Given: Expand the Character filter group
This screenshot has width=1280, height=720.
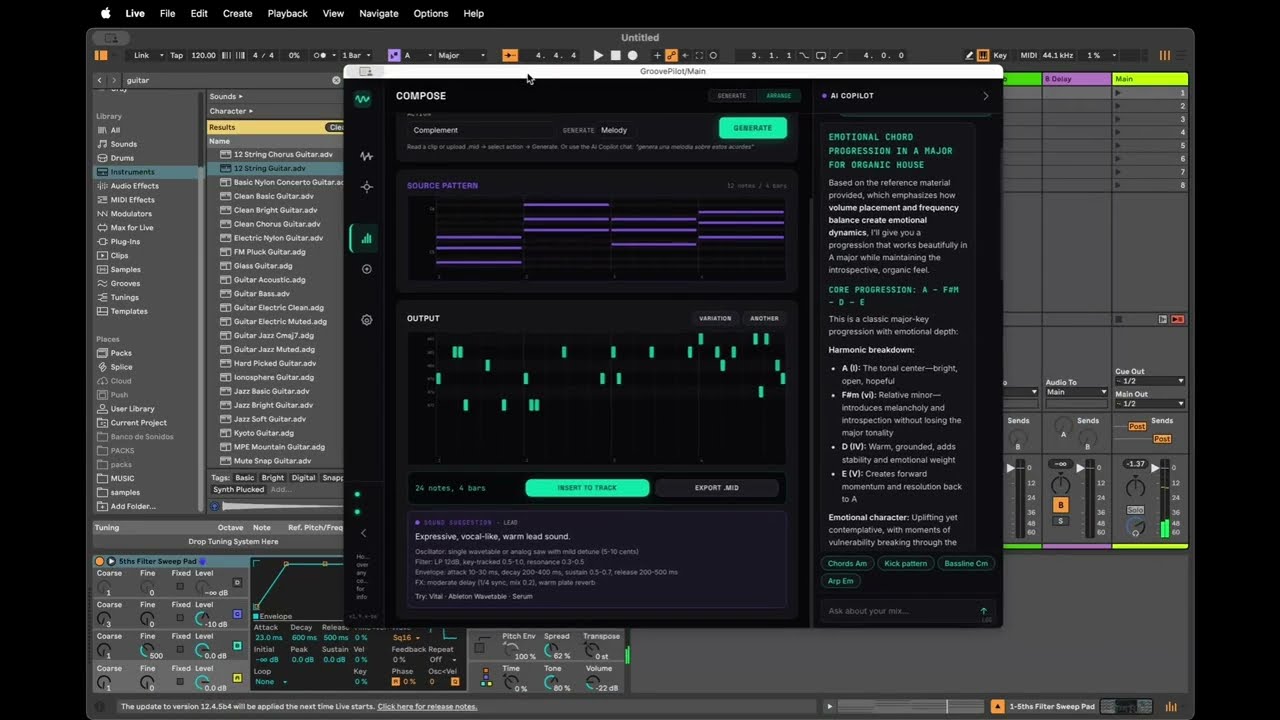Looking at the screenshot, I should (x=231, y=111).
